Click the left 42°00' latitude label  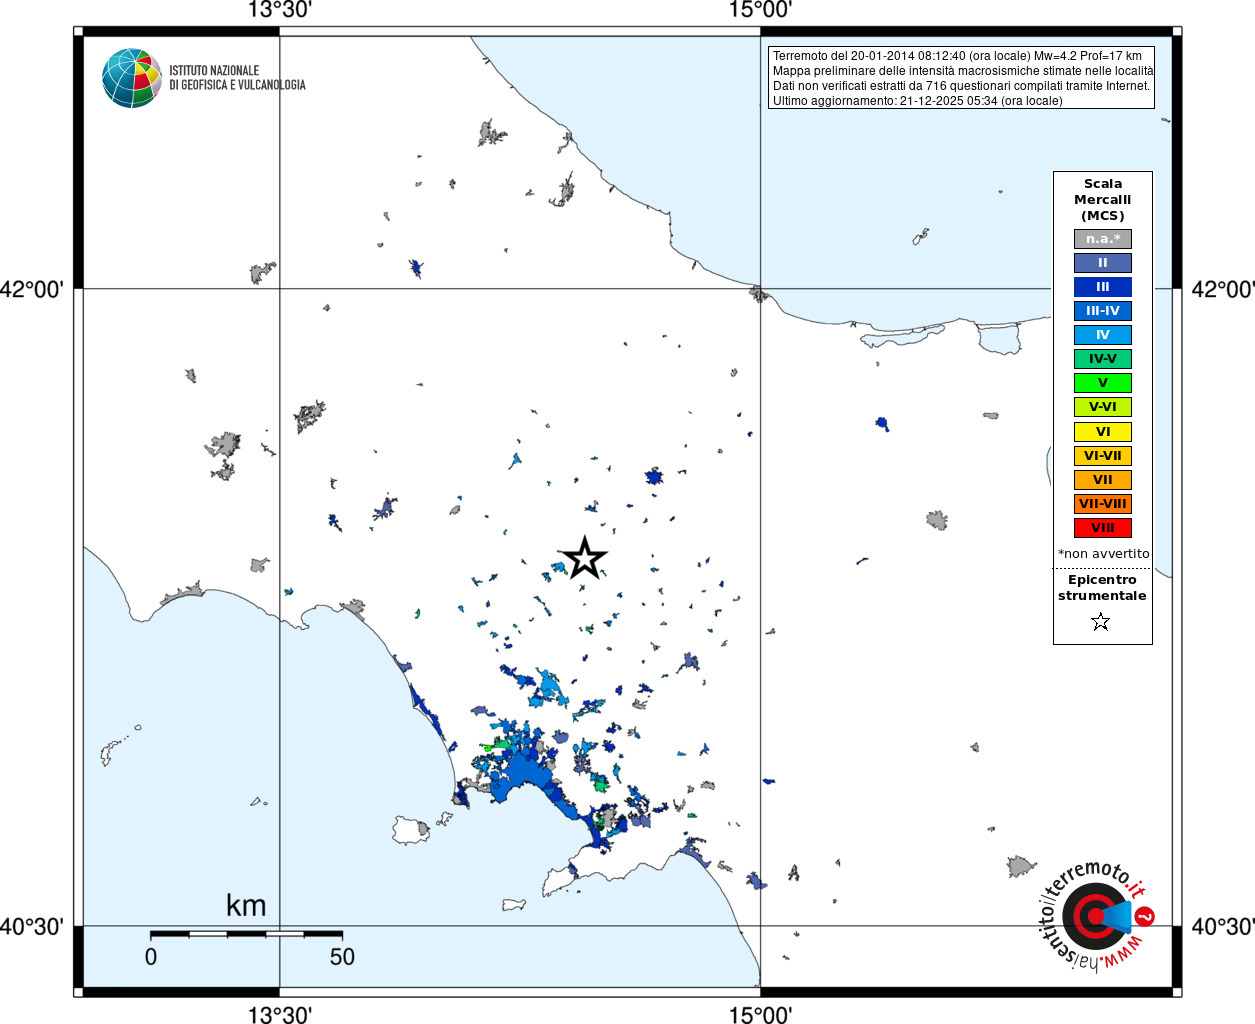(x=32, y=289)
